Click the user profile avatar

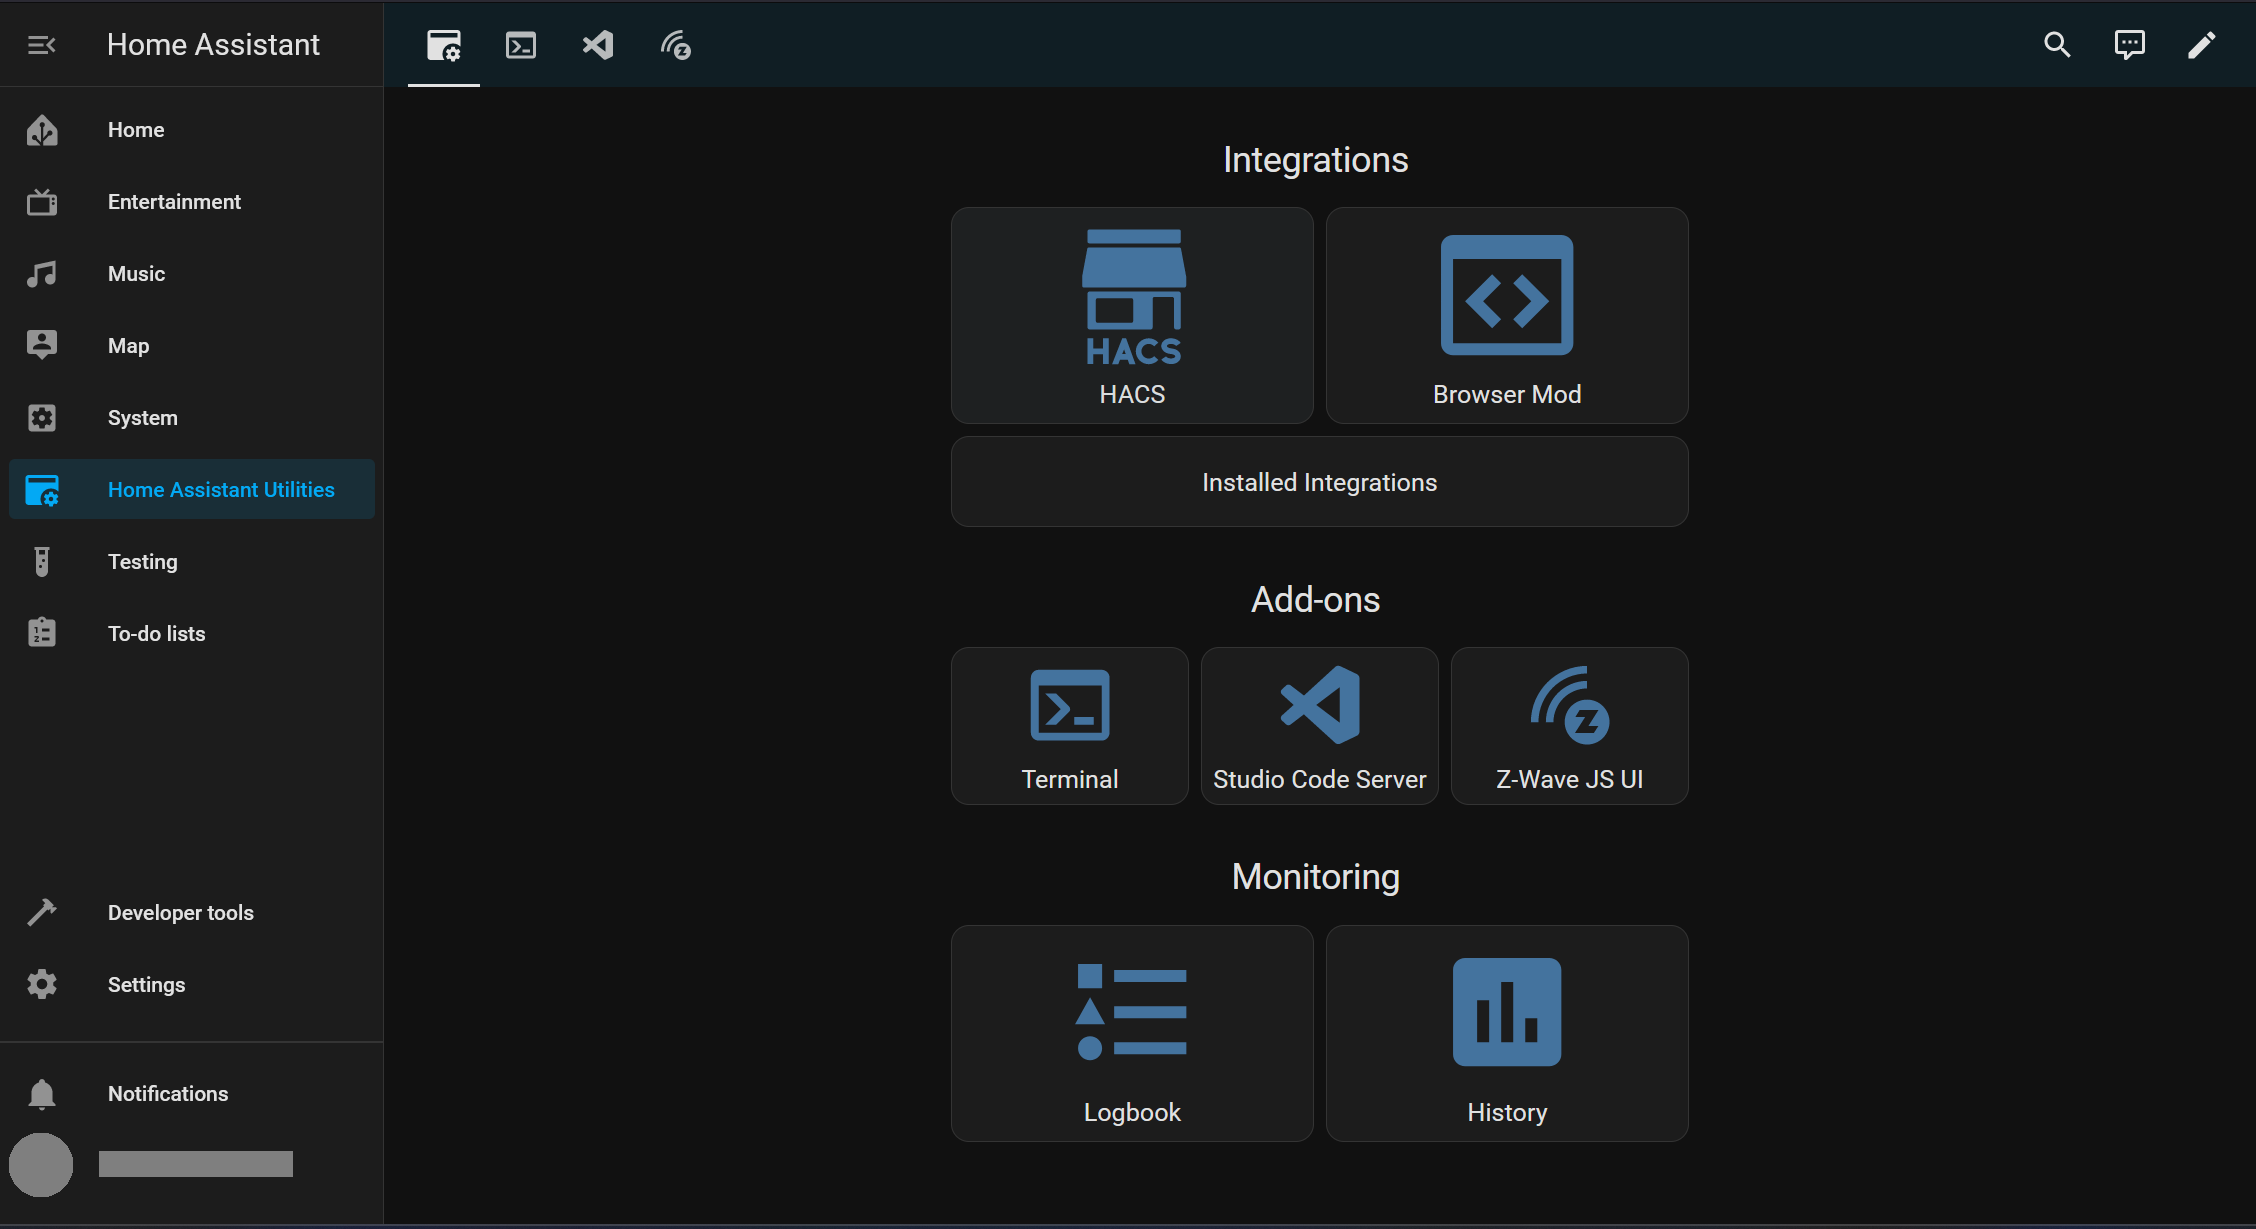click(41, 1164)
